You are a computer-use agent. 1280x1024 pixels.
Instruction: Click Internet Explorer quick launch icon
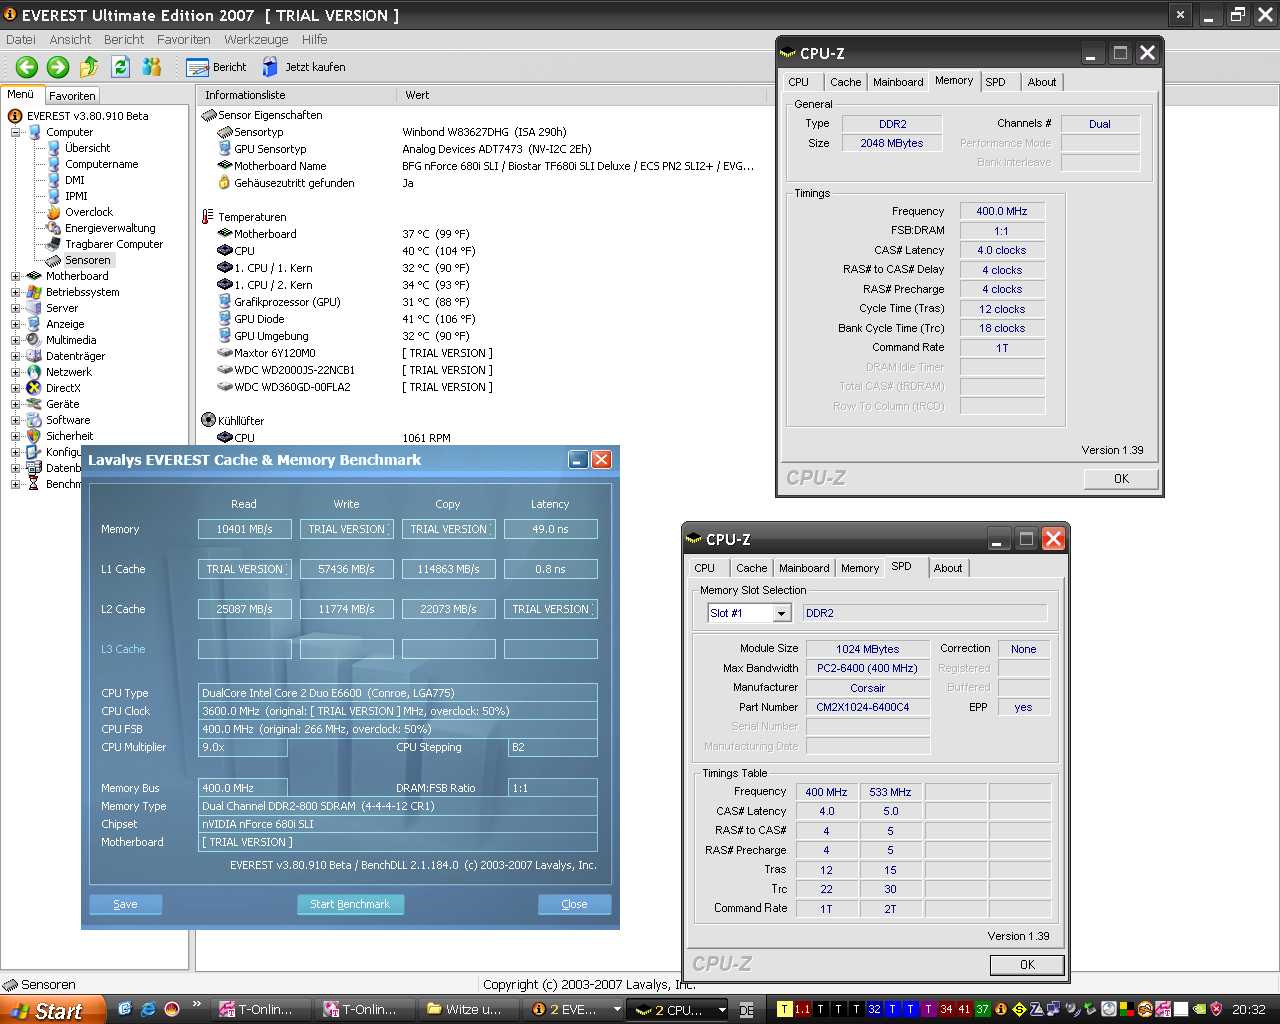(148, 1009)
